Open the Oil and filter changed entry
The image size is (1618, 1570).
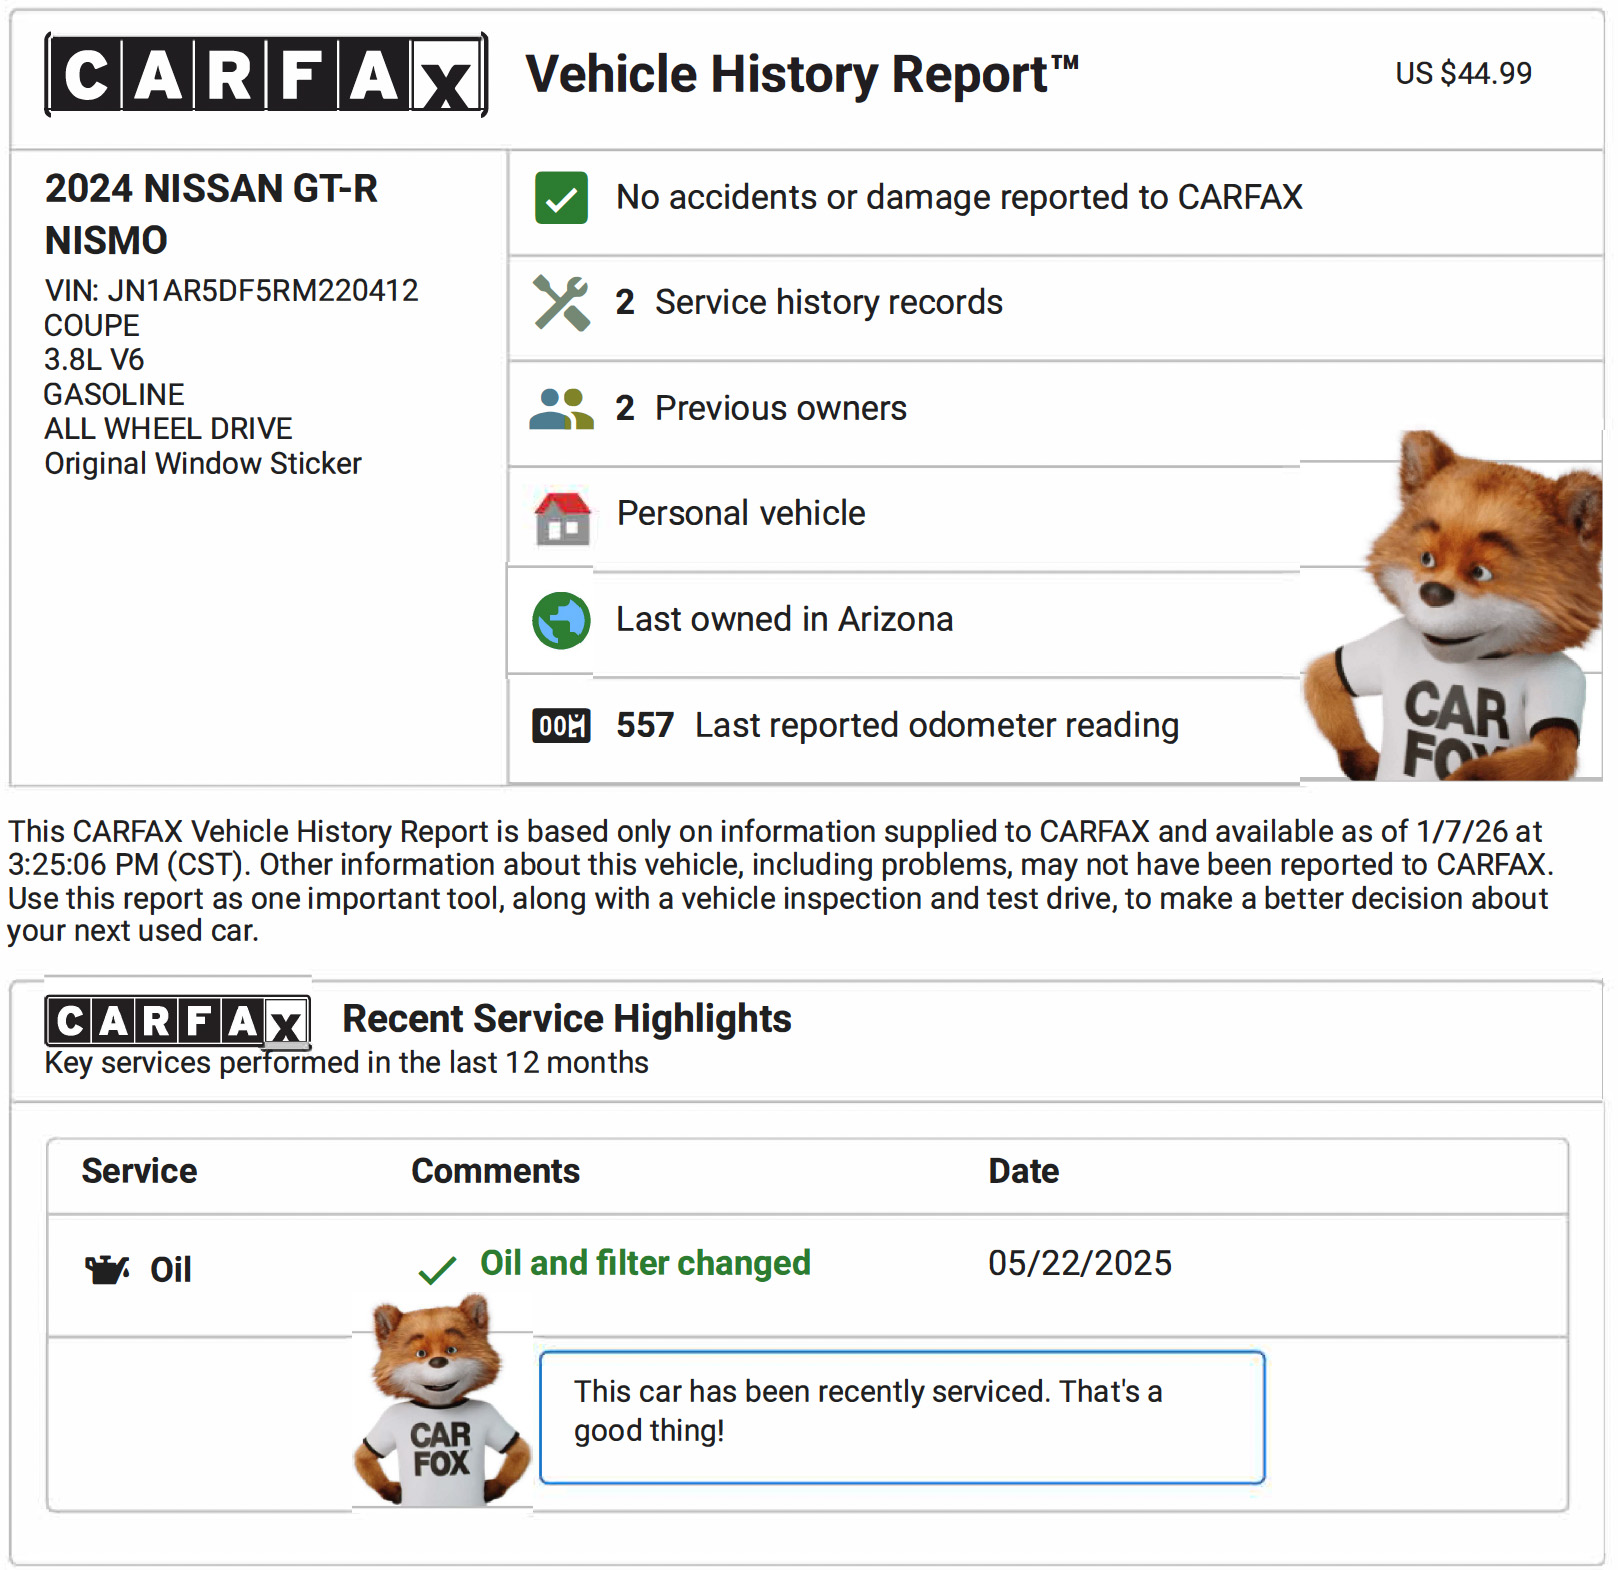click(645, 1263)
